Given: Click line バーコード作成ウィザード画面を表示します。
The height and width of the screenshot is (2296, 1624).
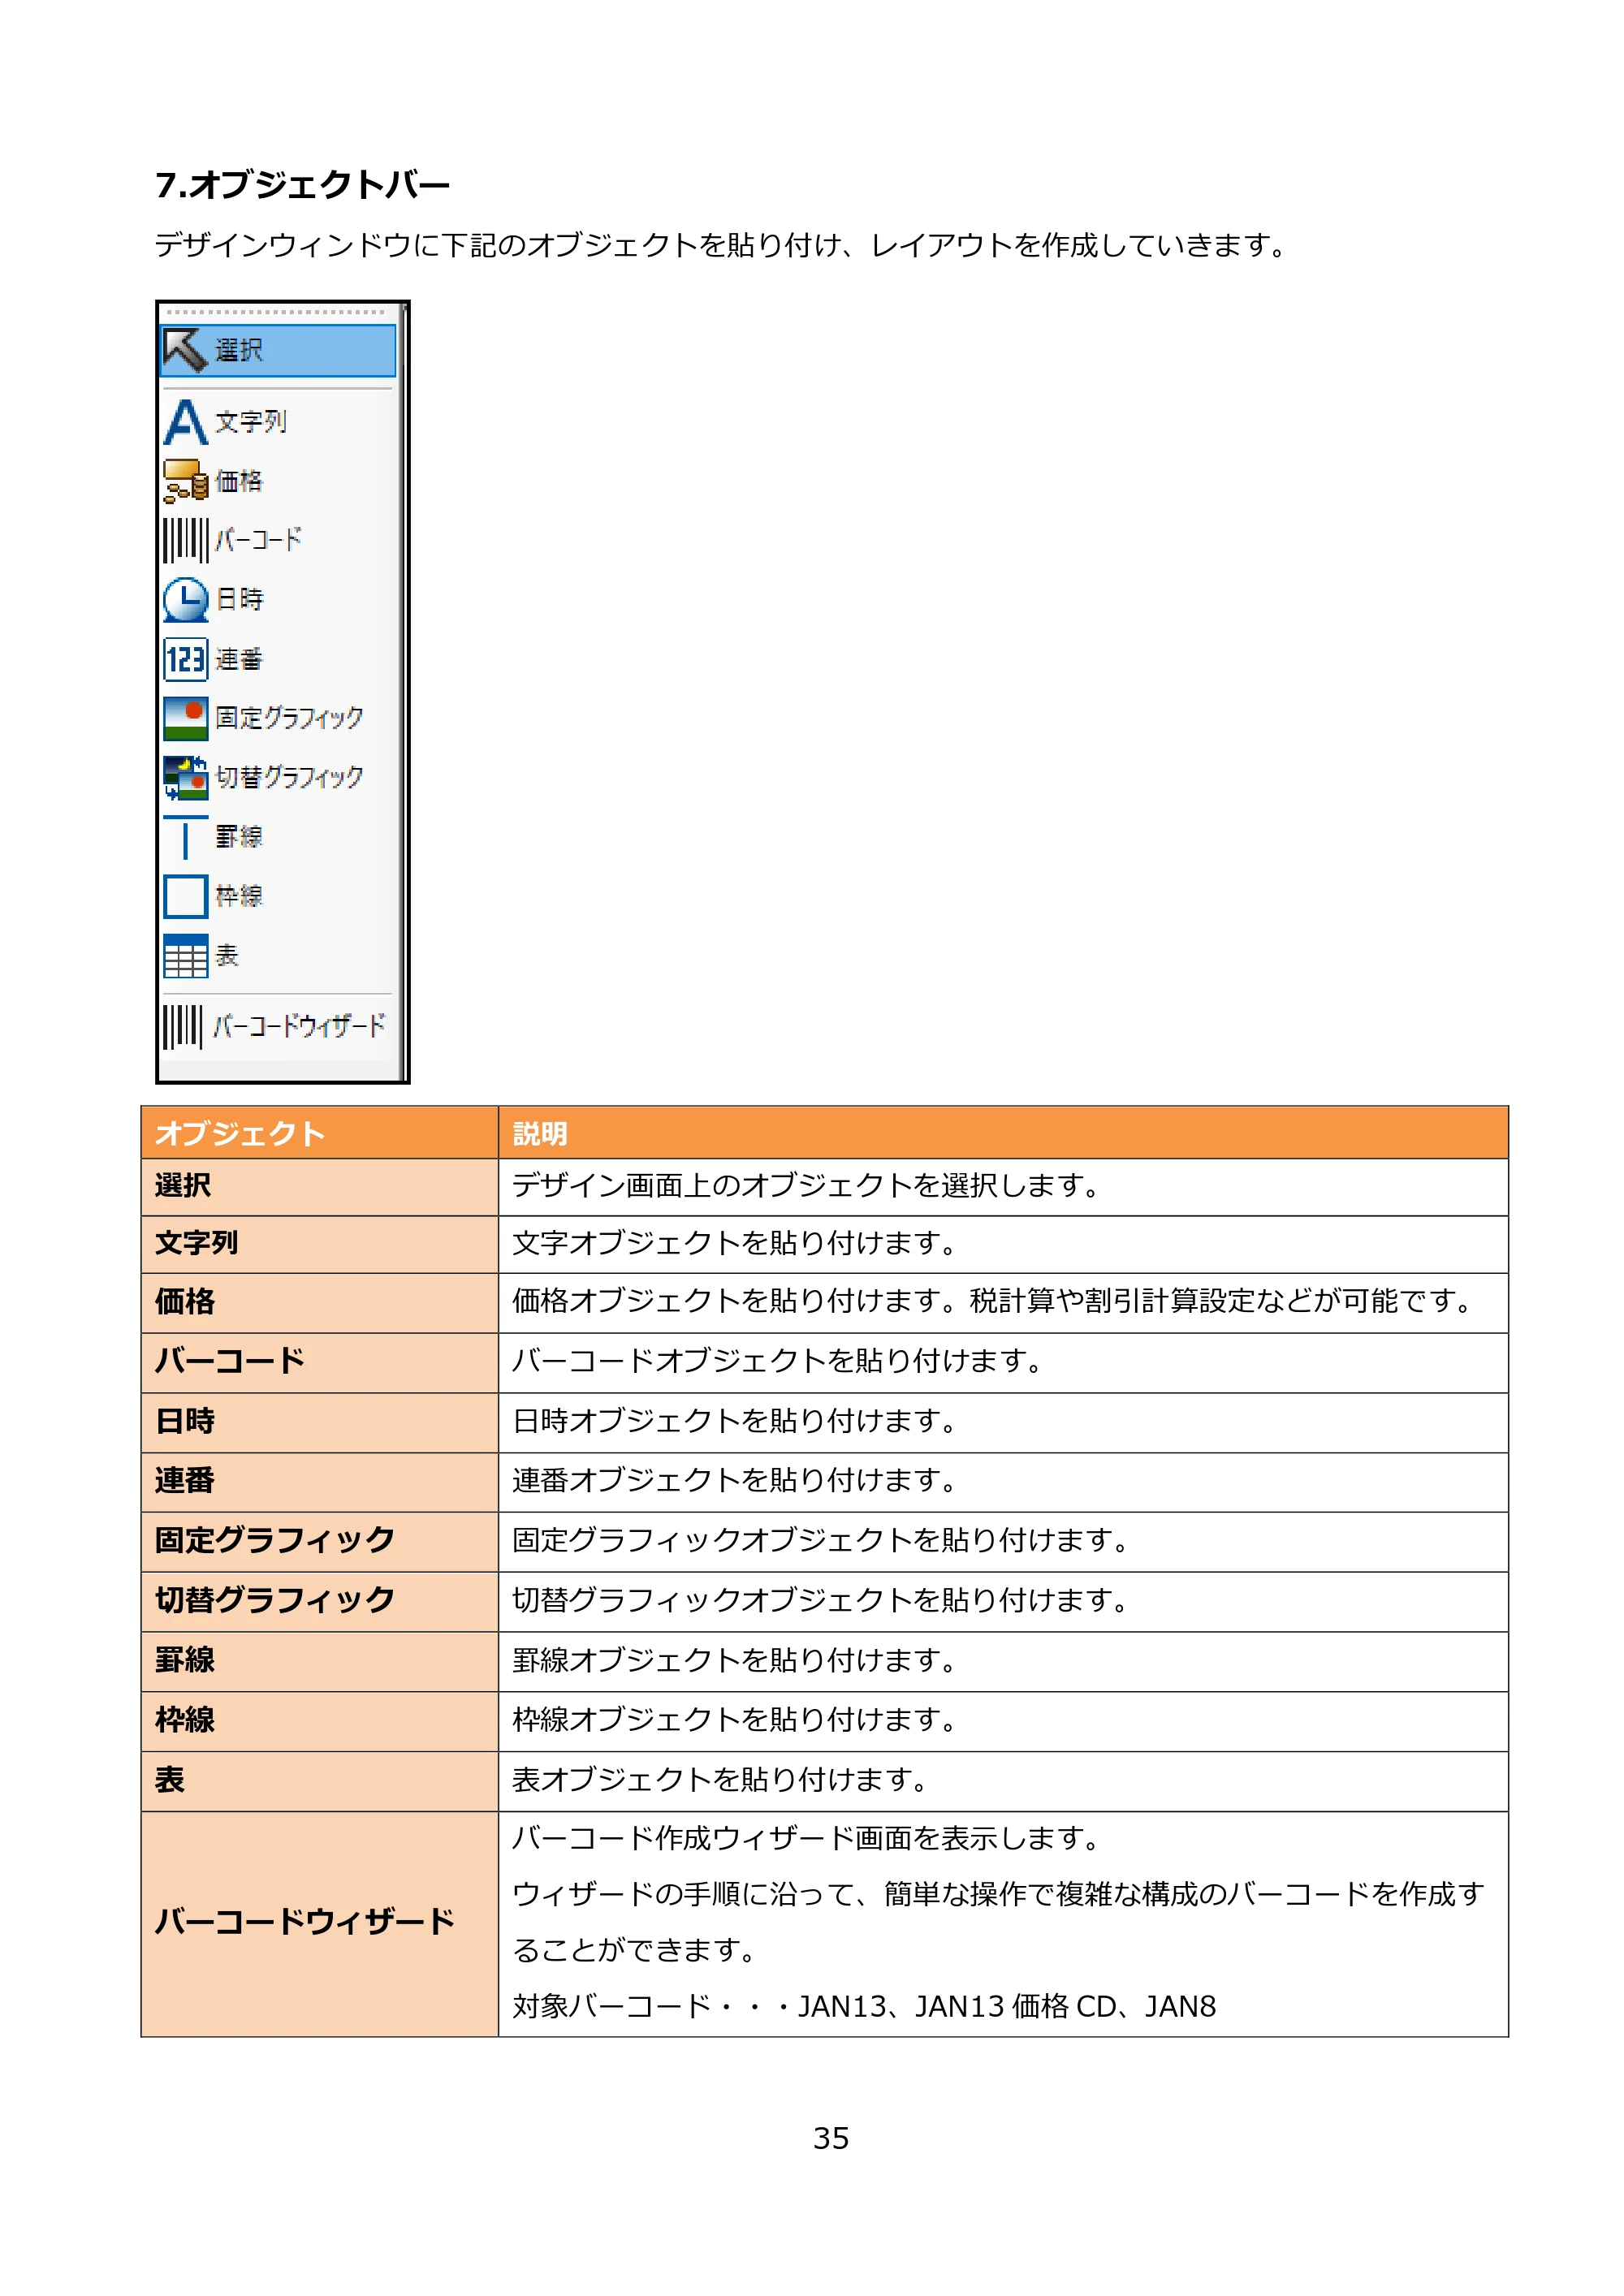Looking at the screenshot, I should [x=807, y=1839].
